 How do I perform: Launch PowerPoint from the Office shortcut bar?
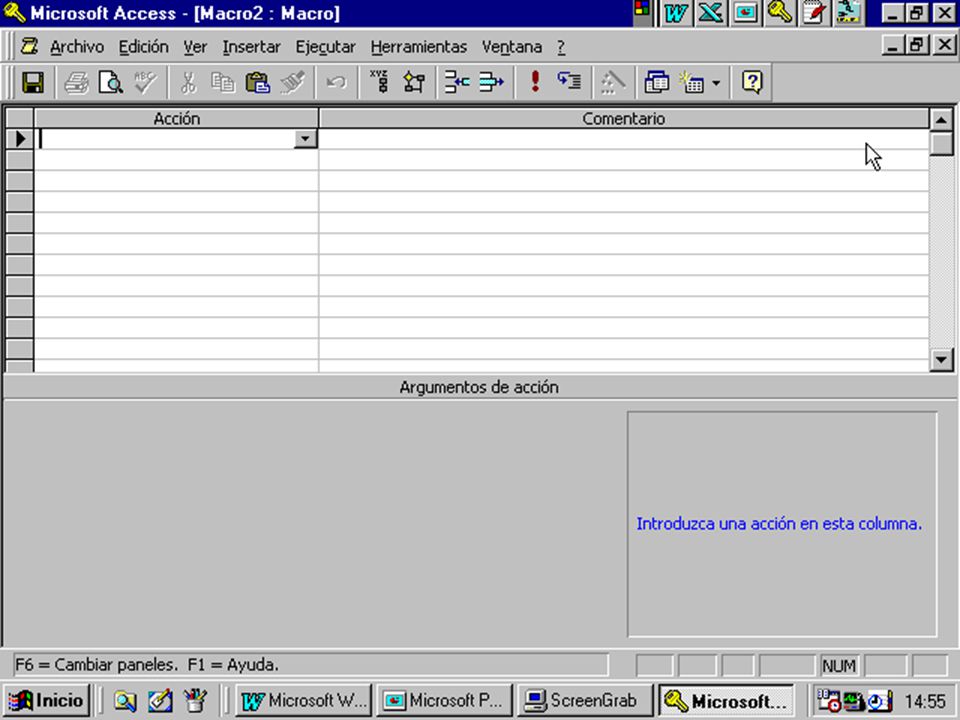click(x=745, y=13)
